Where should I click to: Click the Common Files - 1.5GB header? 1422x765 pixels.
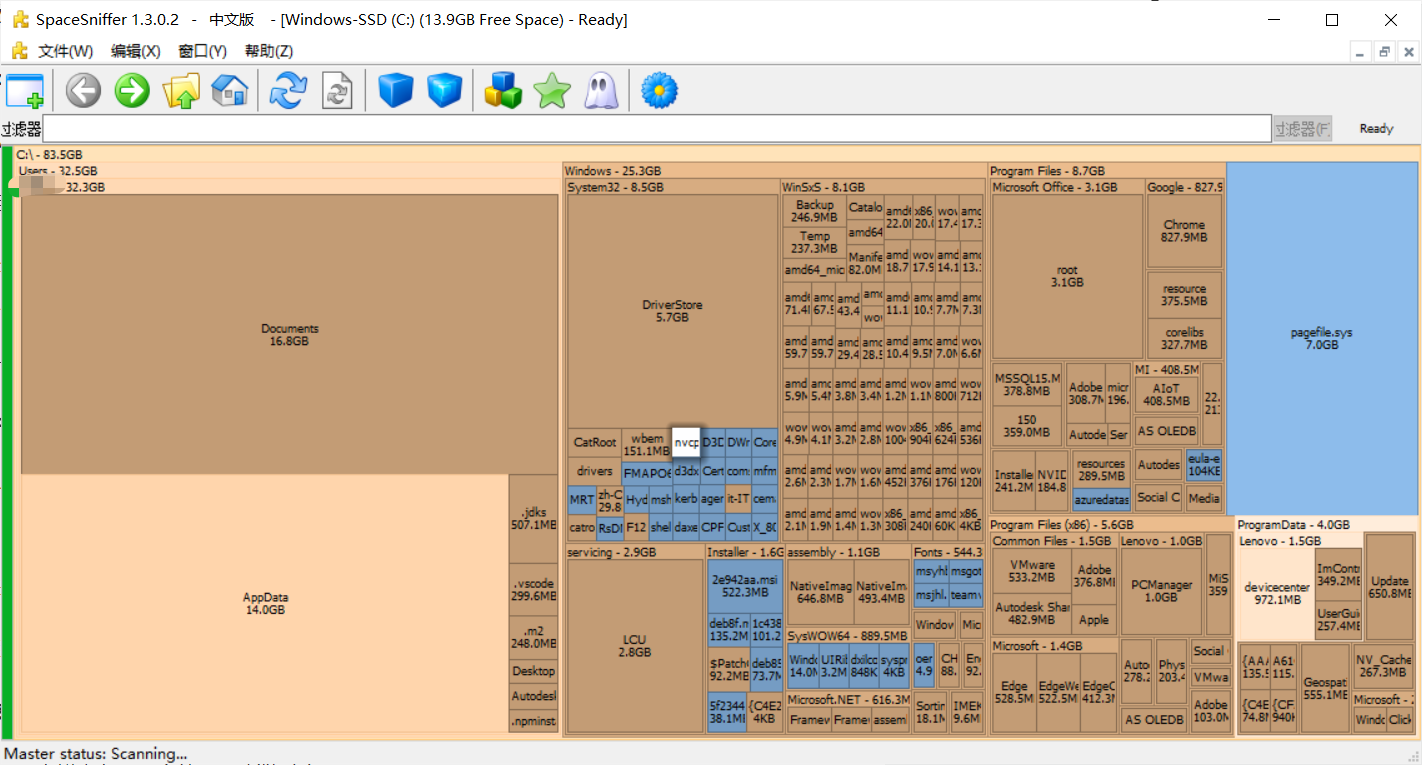[x=1052, y=541]
